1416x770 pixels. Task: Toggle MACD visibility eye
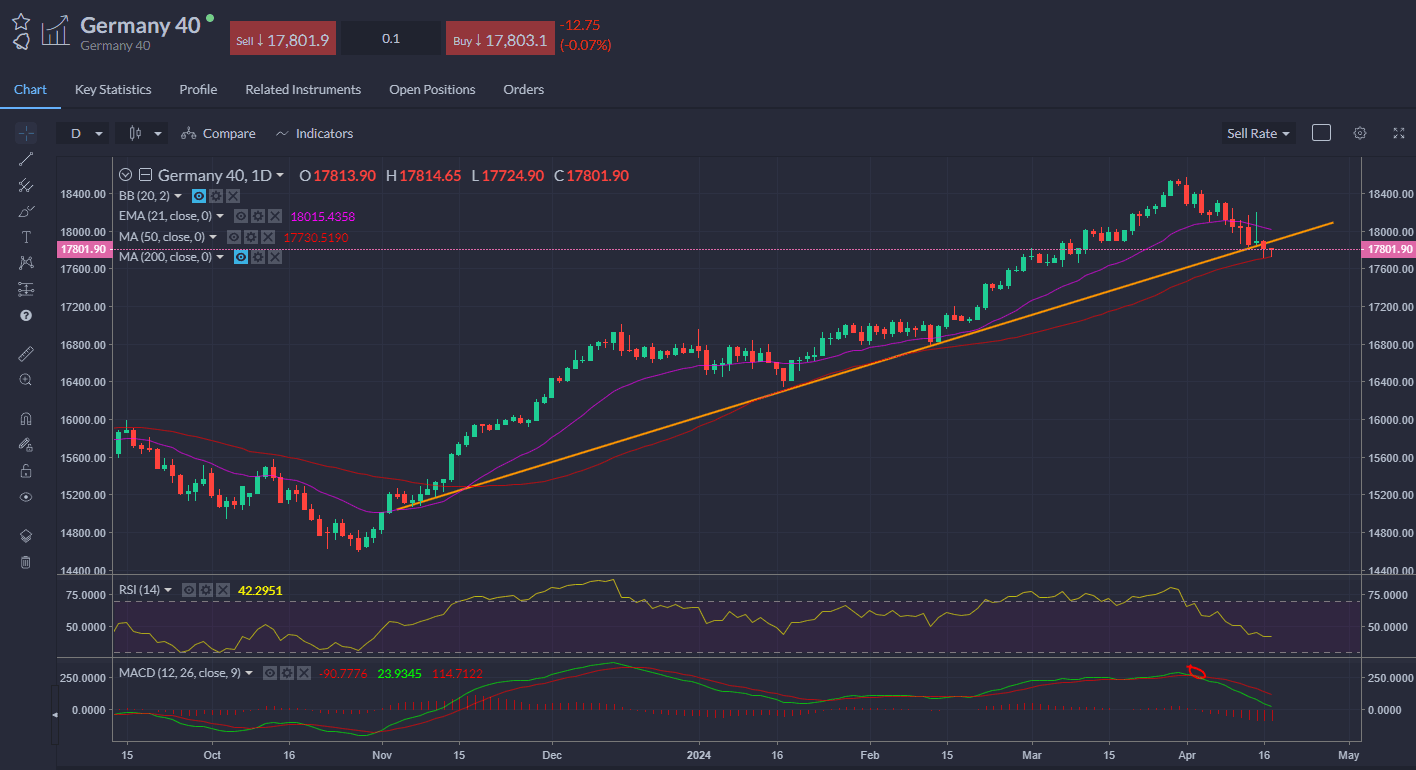point(270,673)
